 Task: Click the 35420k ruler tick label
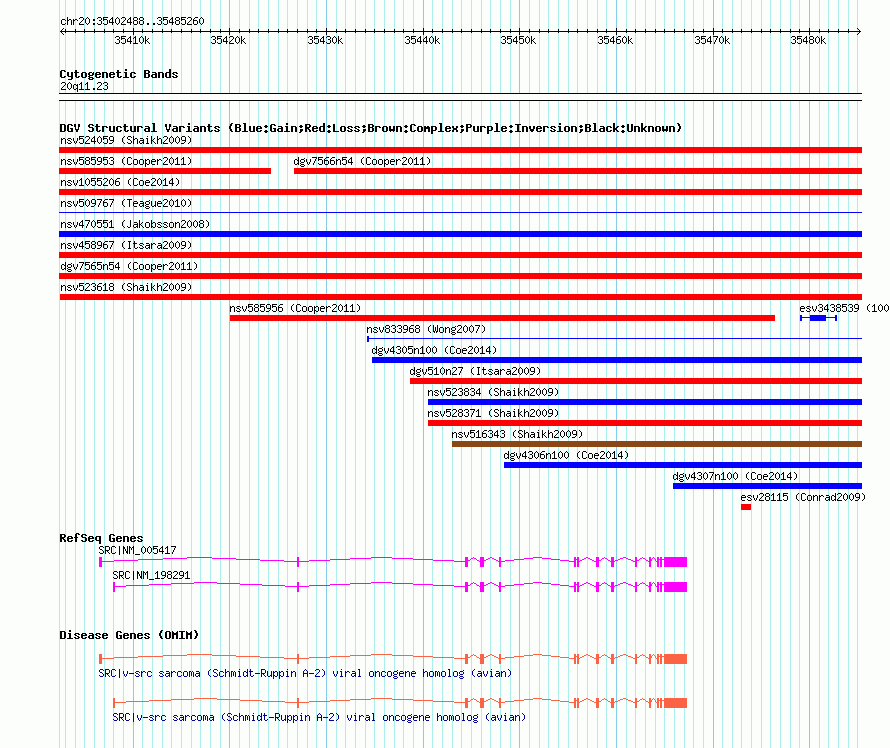tap(228, 40)
